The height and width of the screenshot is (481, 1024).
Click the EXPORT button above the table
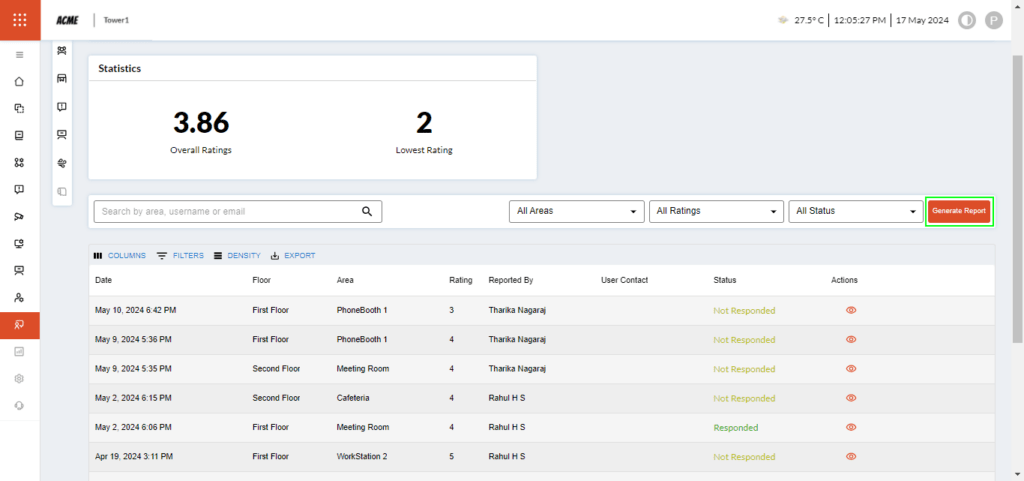[x=293, y=256]
